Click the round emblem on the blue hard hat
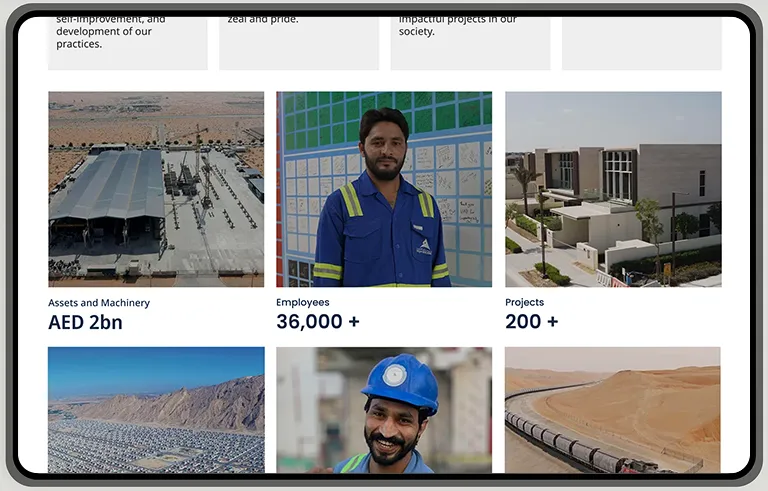This screenshot has height=491, width=768. [x=395, y=375]
